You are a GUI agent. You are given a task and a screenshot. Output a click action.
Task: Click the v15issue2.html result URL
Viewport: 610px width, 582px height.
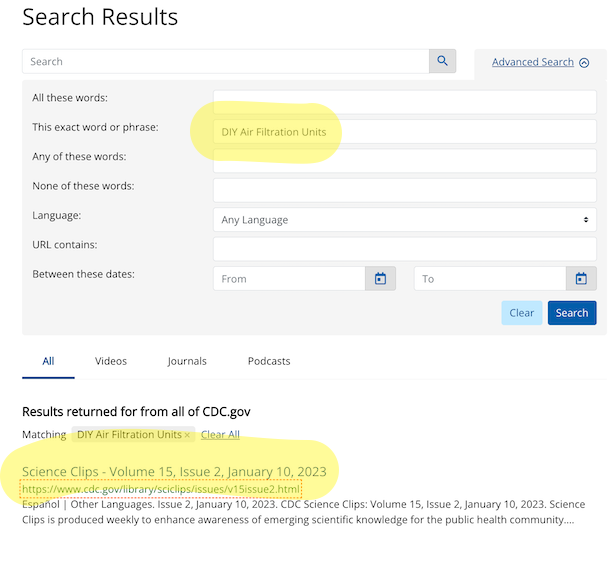coord(160,489)
